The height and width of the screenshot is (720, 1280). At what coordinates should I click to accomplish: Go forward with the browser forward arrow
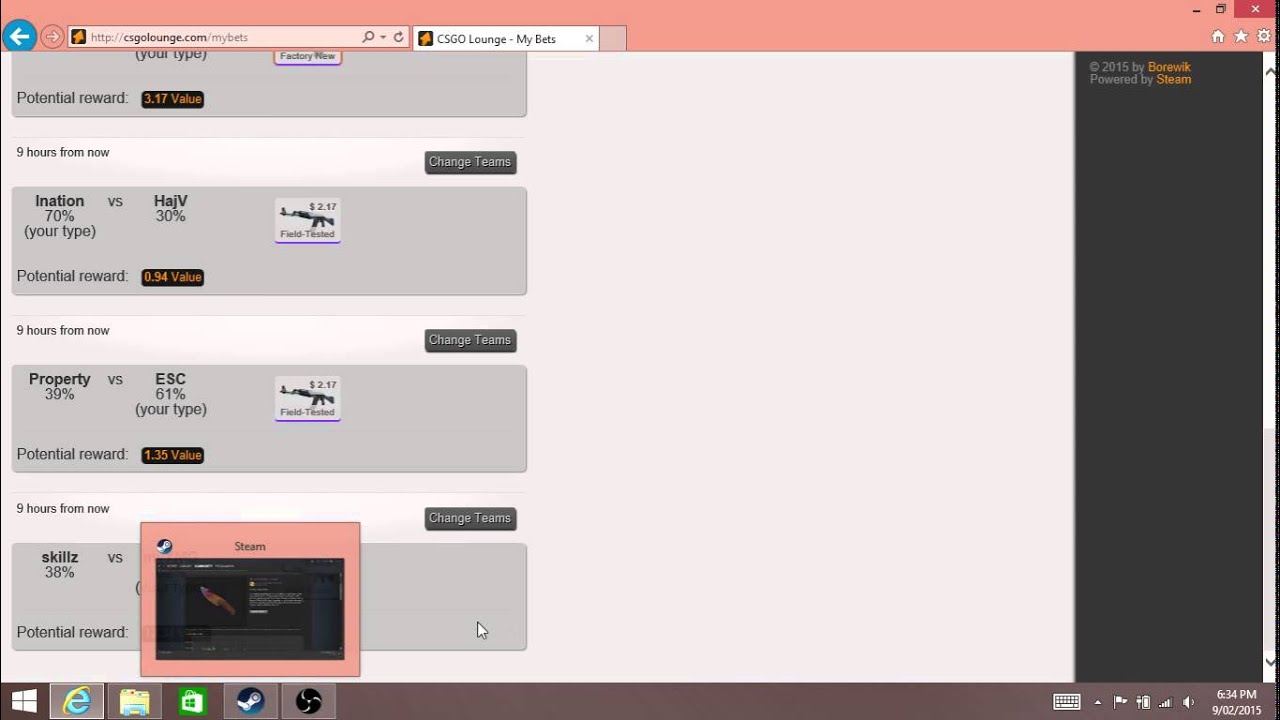point(52,38)
